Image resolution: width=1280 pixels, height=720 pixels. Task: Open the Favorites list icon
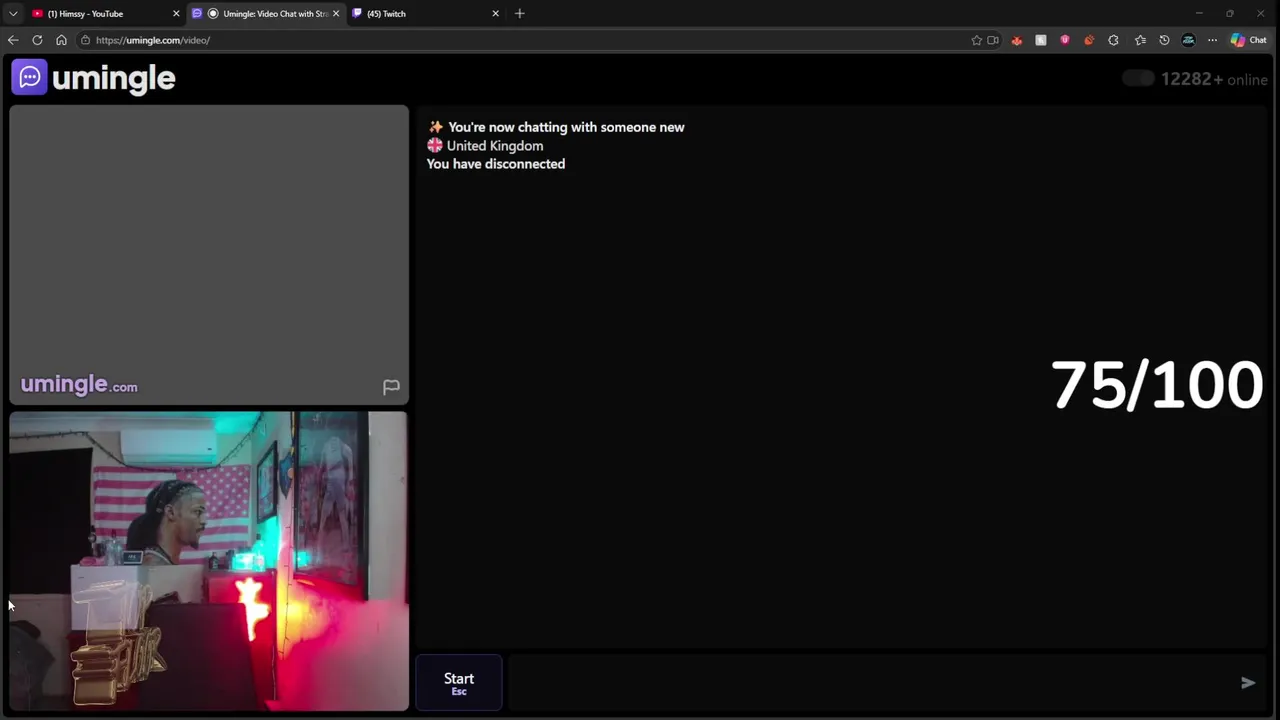click(1140, 40)
